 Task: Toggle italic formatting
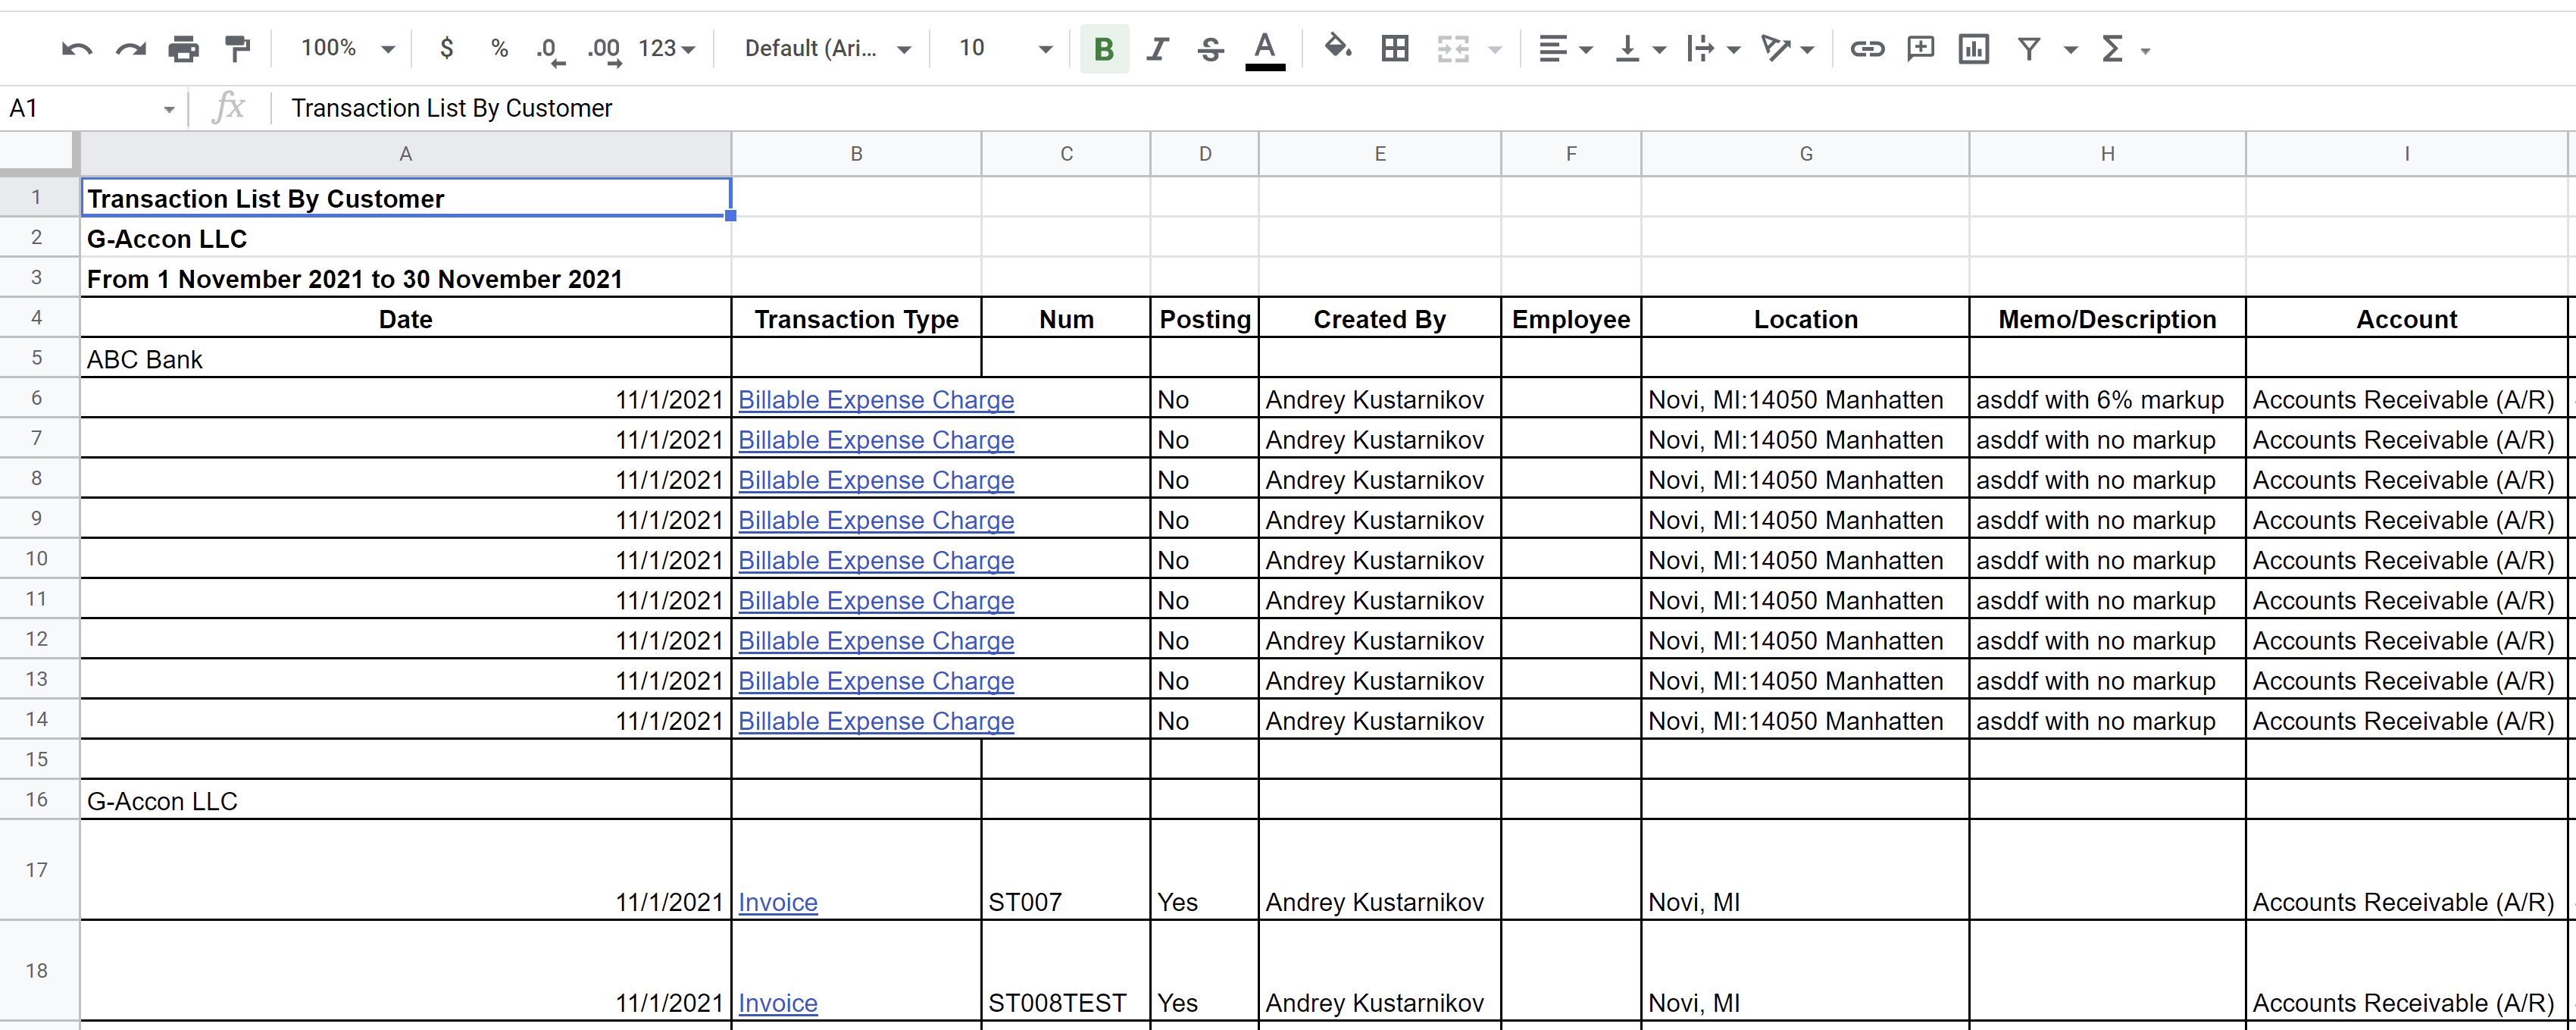point(1157,49)
